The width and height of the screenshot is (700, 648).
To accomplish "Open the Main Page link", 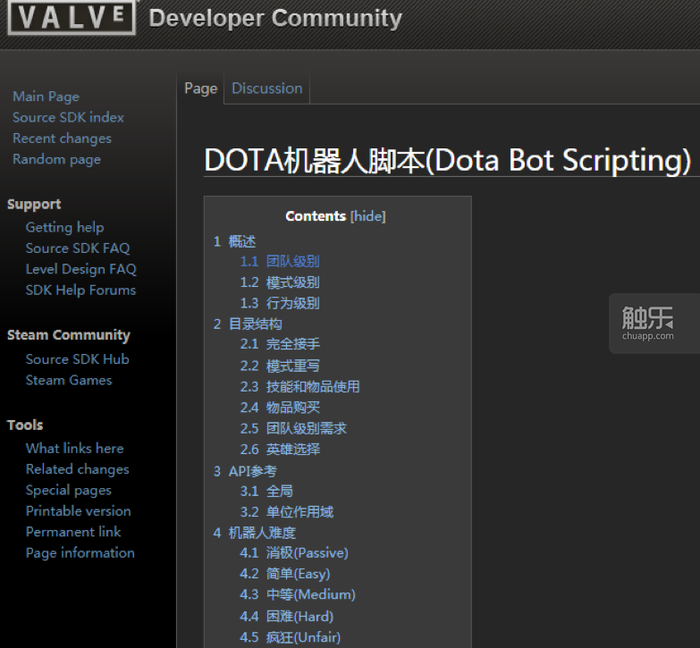I will tap(46, 96).
